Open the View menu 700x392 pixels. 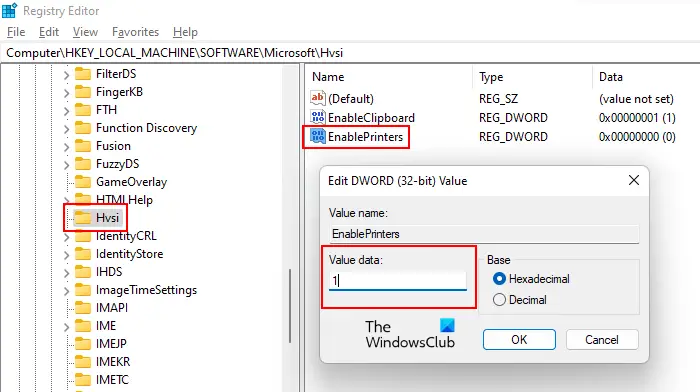[x=85, y=32]
